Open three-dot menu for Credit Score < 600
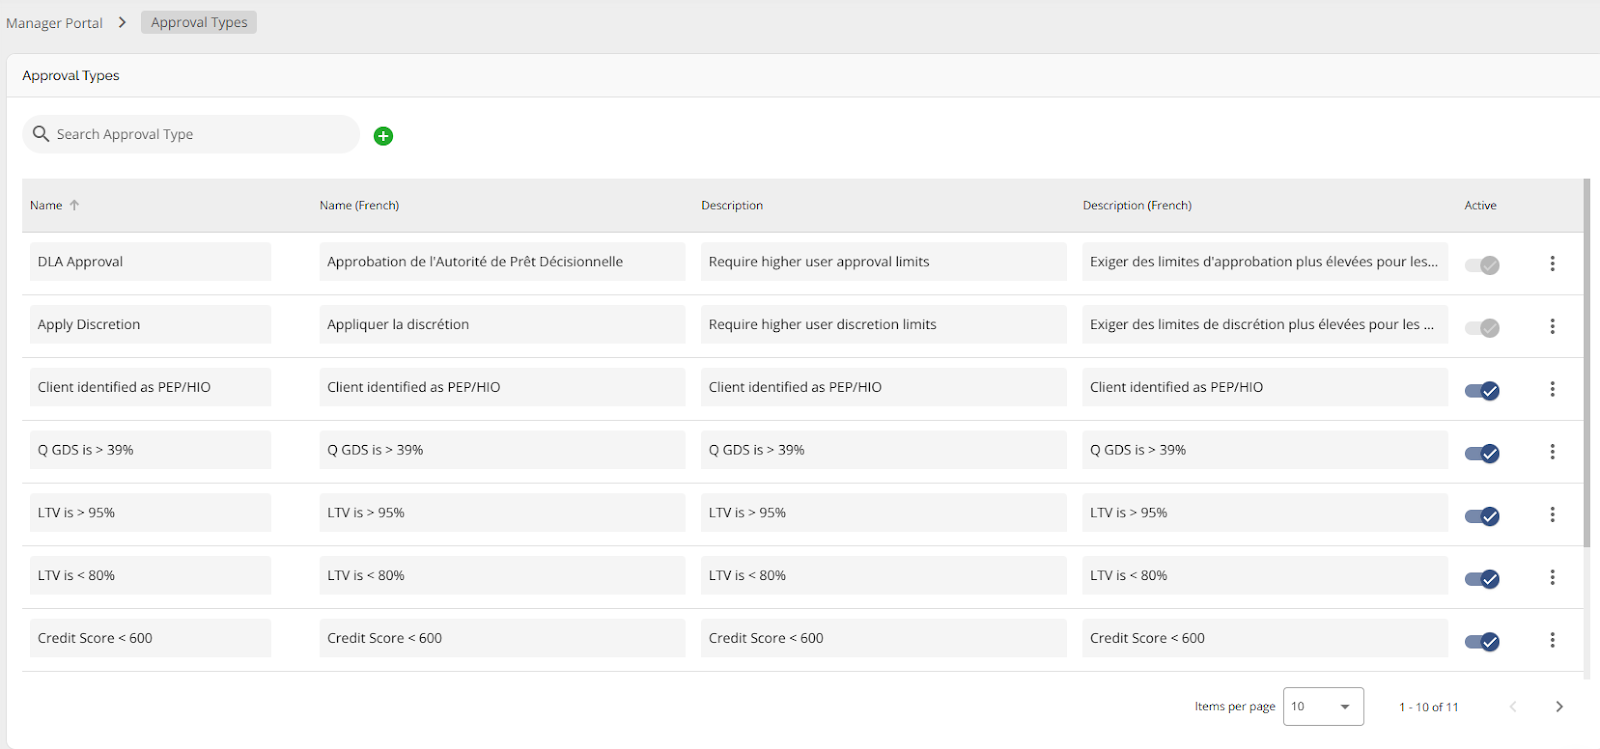 pyautogui.click(x=1552, y=640)
